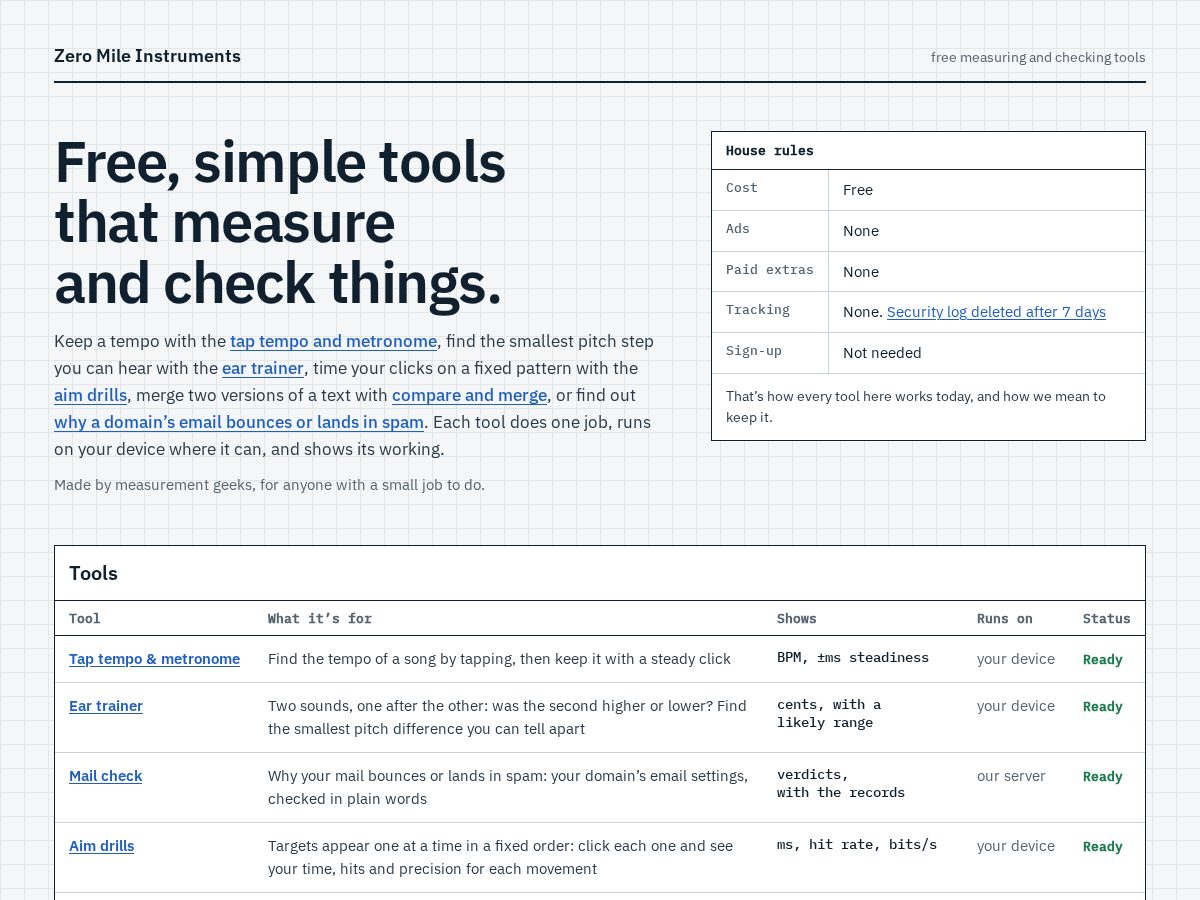
Task: Click the 'What it's for' column header
Action: pos(320,619)
